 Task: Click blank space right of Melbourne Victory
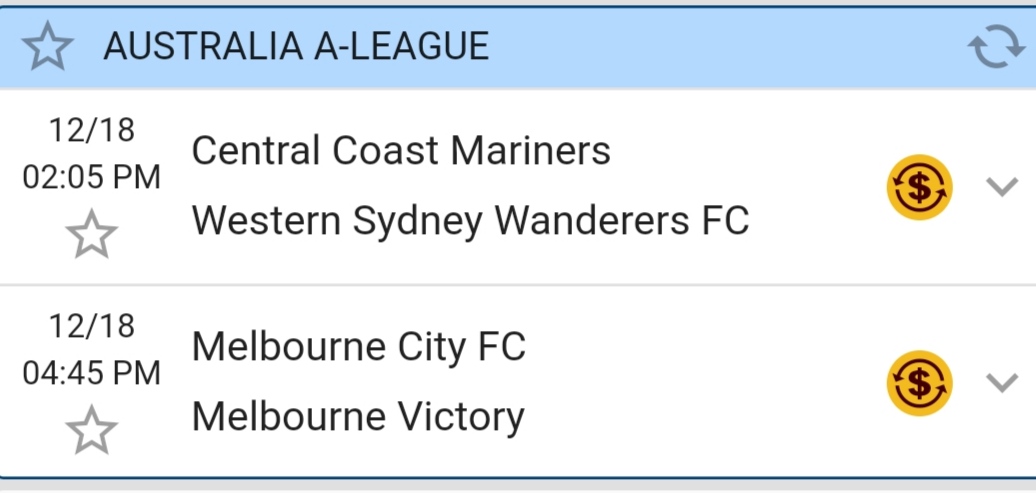700,417
